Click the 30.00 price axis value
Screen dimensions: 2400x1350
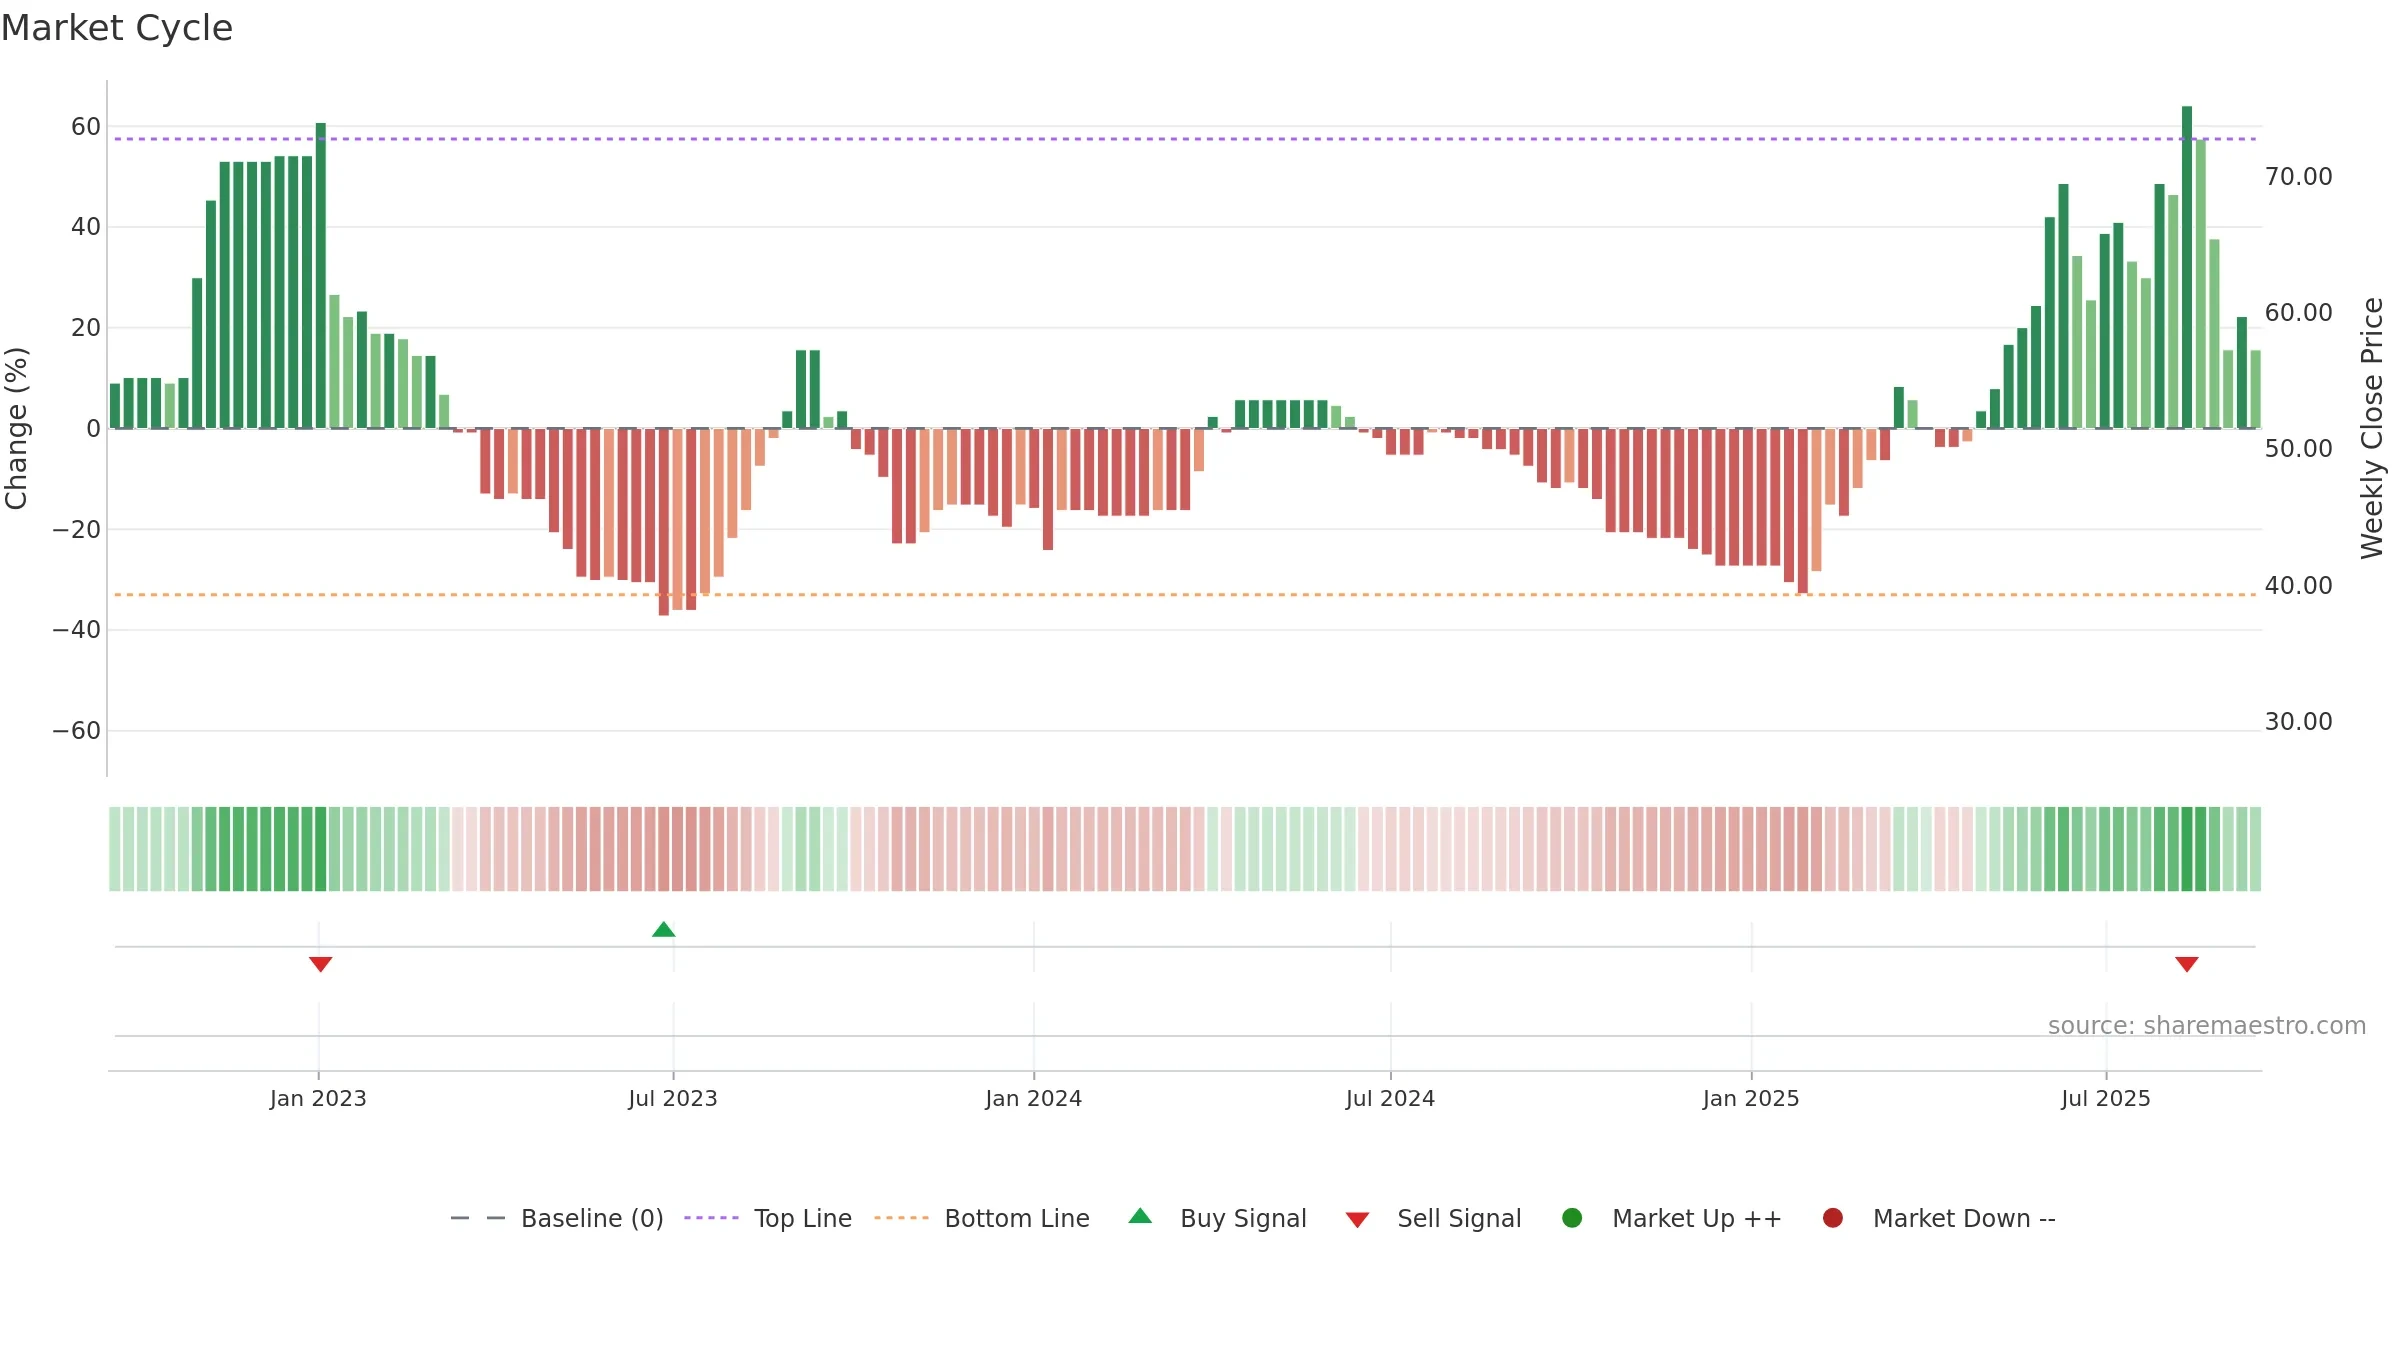click(x=2298, y=721)
